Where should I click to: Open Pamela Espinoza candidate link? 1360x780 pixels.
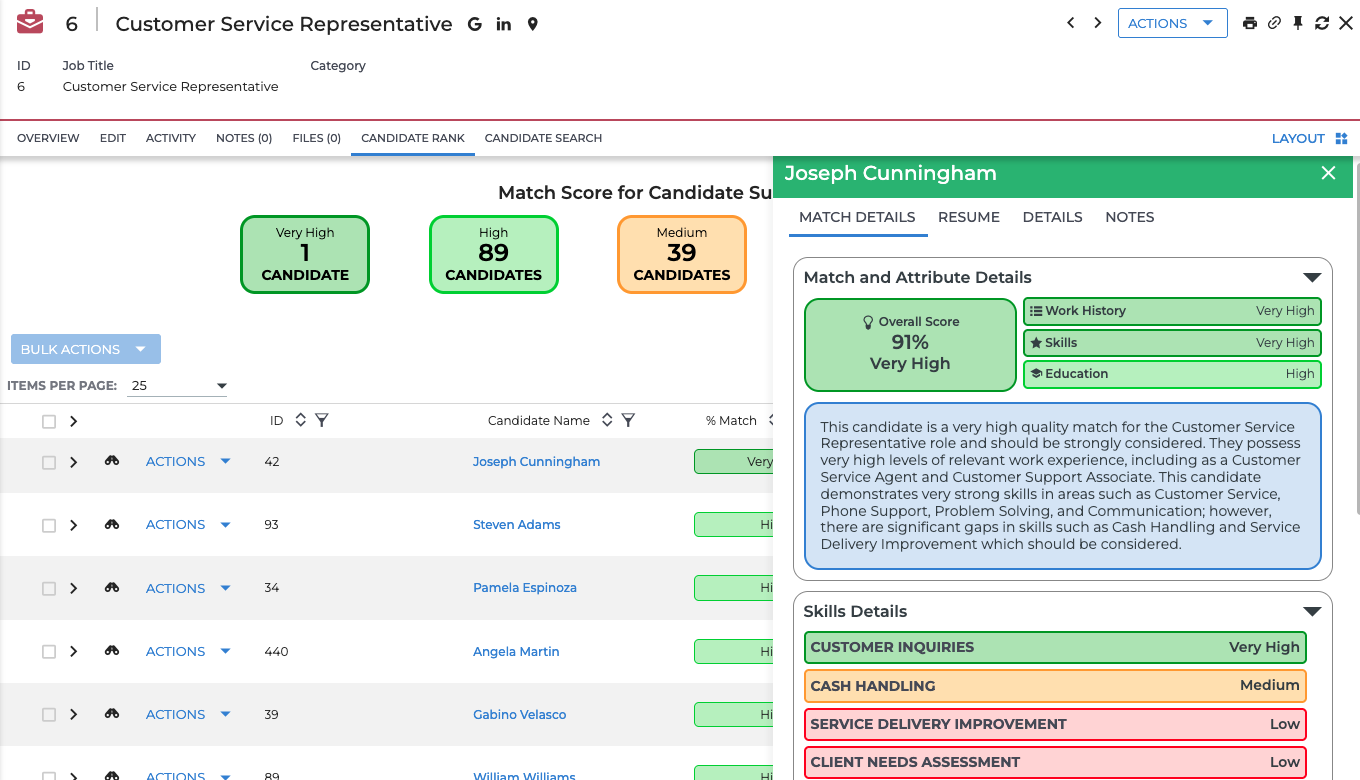click(x=525, y=588)
